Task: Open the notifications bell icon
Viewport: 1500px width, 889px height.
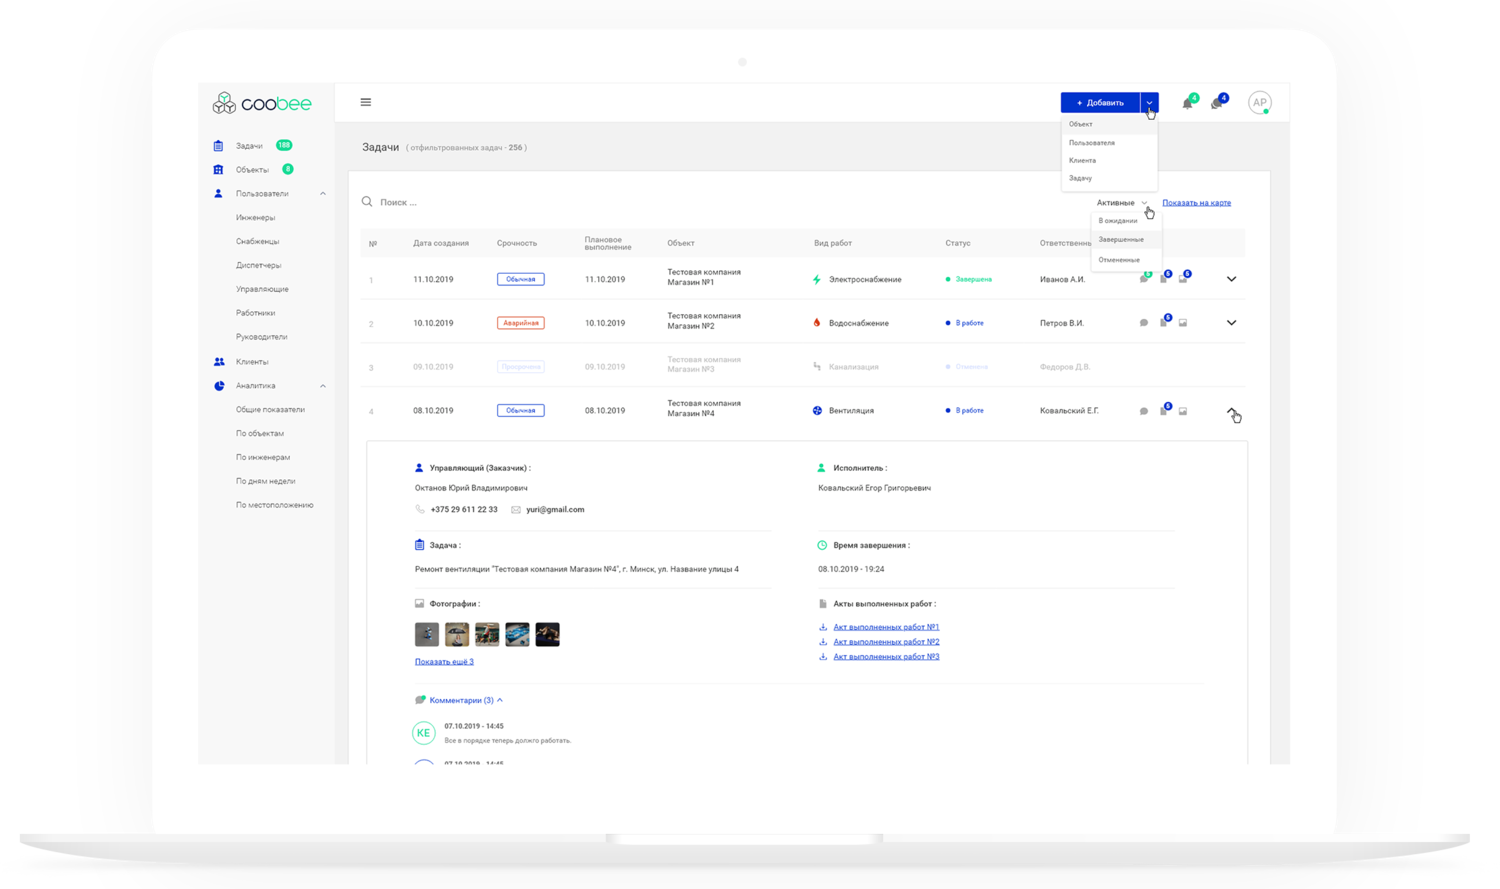Action: [x=1187, y=103]
